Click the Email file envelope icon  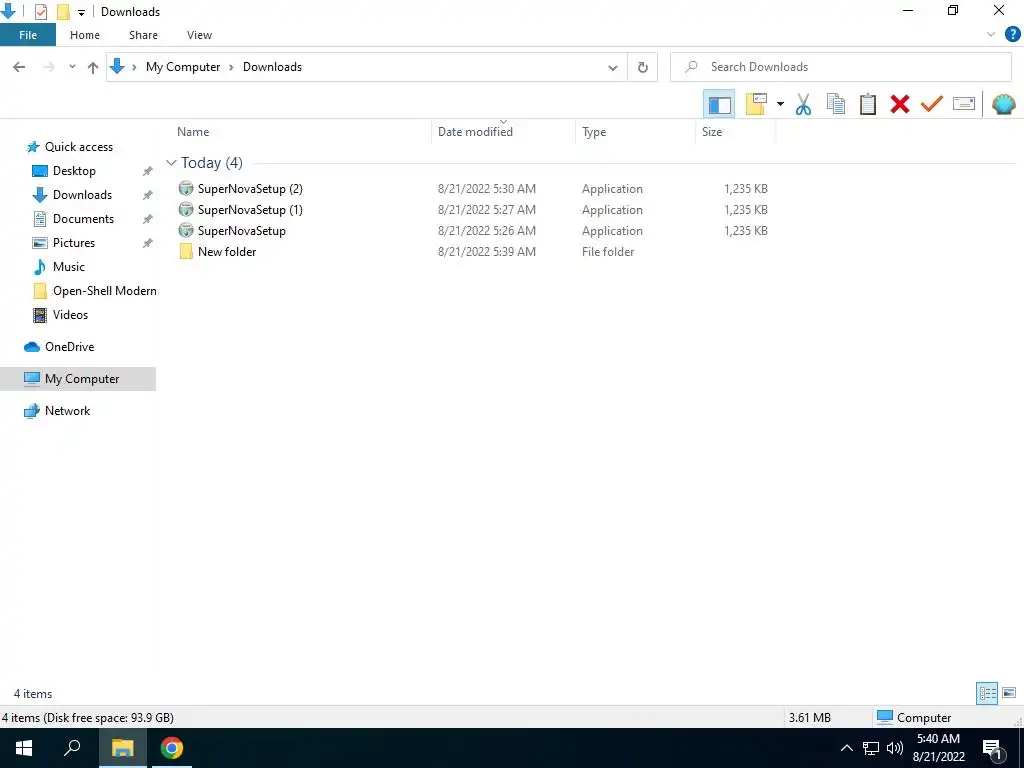(x=964, y=104)
